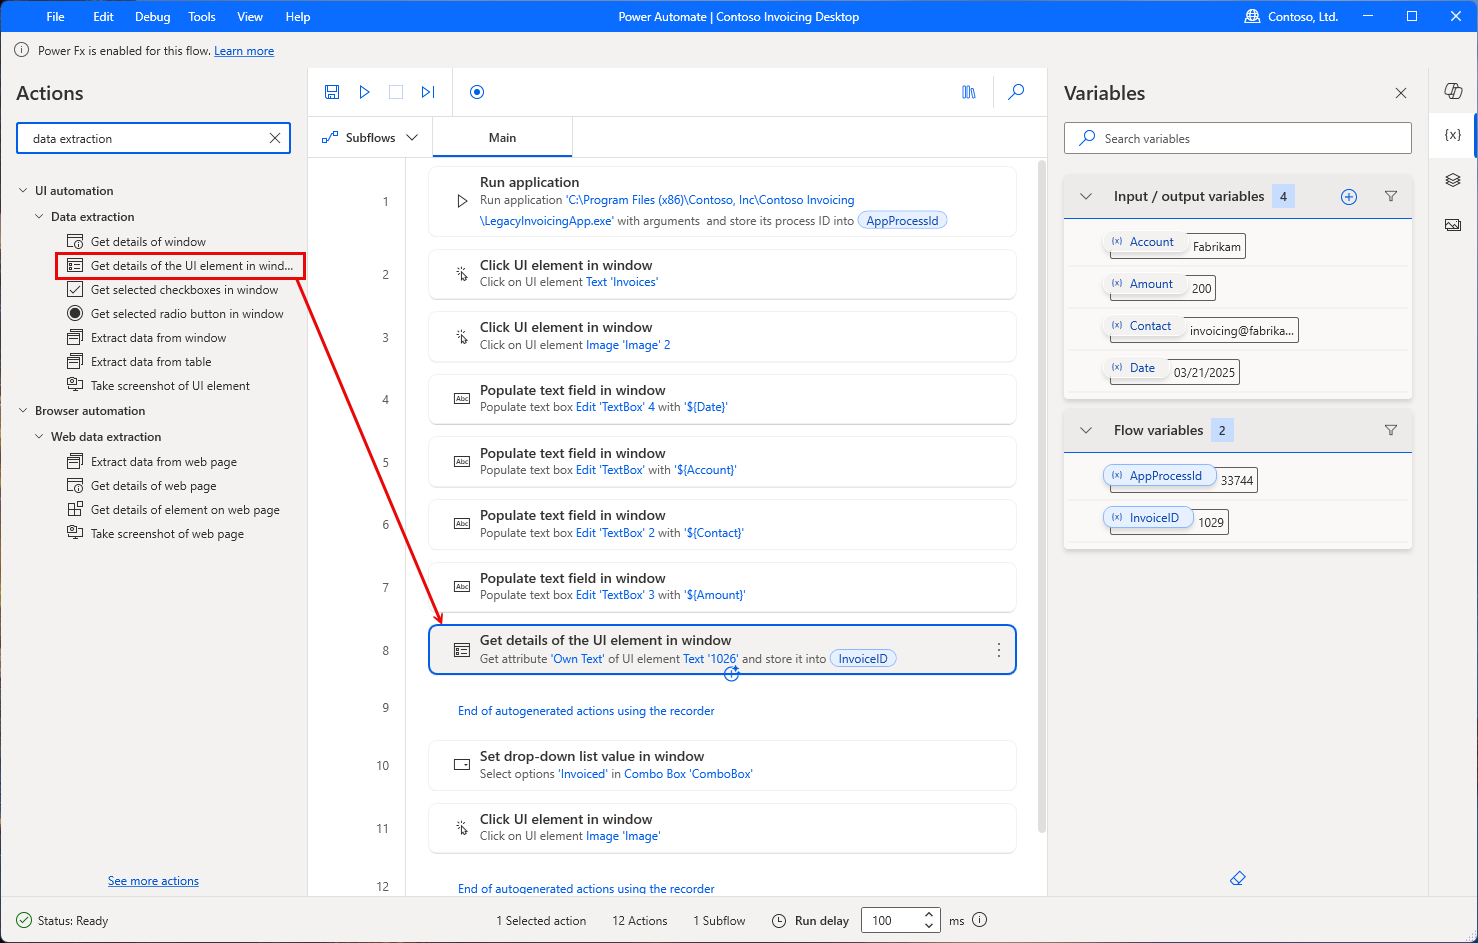
Task: Clear the data extraction search box
Action: click(x=275, y=138)
